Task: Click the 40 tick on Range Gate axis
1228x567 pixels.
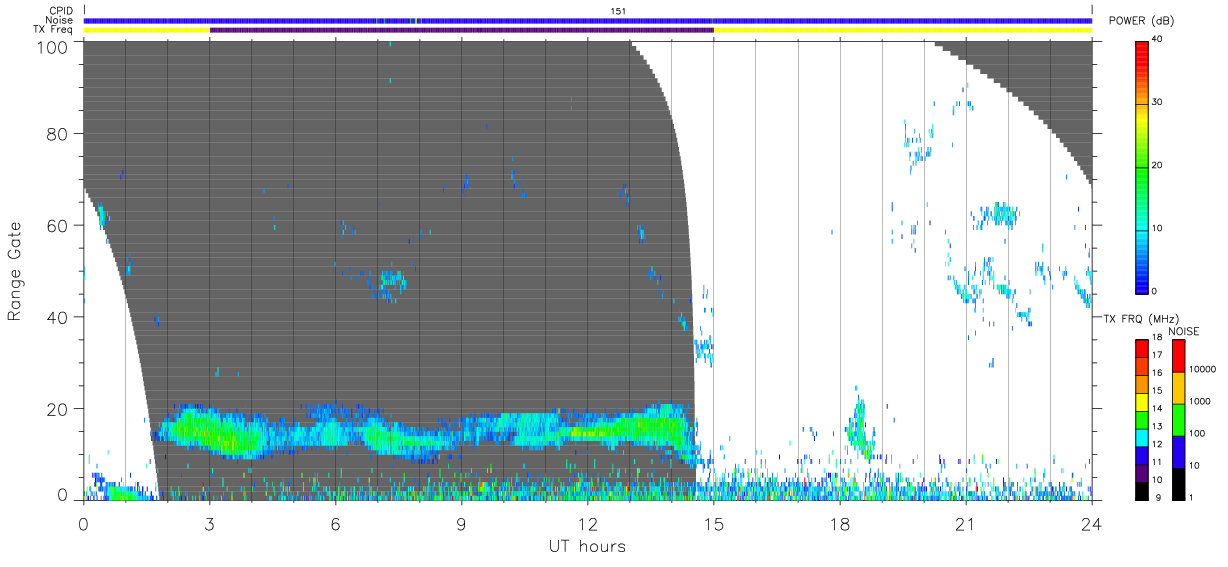Action: 59,317
